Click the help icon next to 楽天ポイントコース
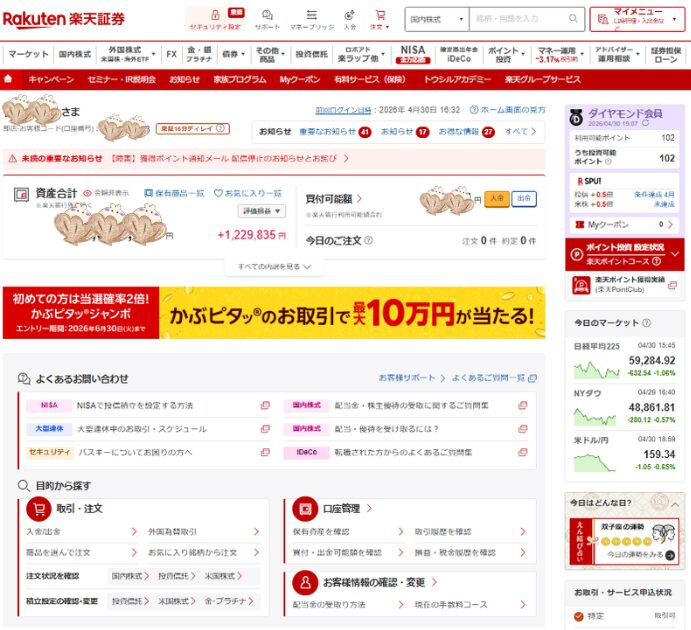Viewport: 691px width, 630px height. [x=656, y=261]
